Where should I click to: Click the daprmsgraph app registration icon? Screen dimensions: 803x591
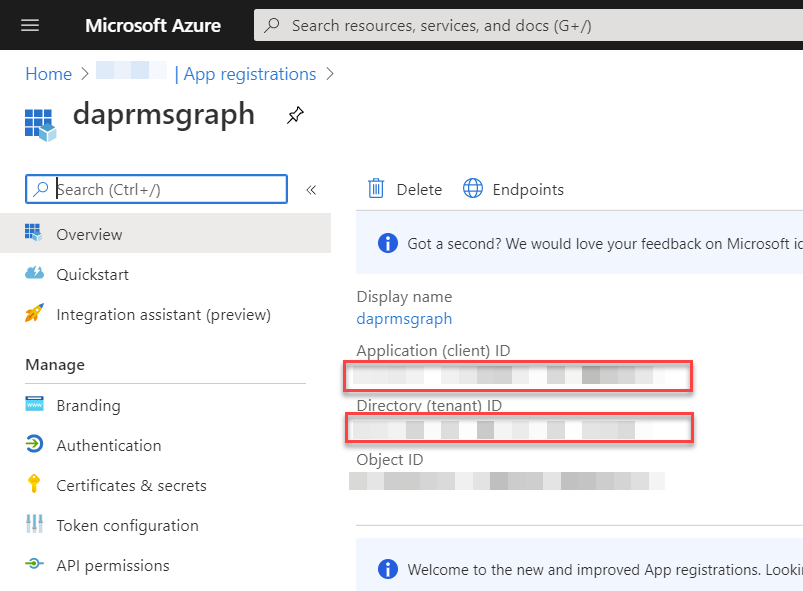click(40, 125)
